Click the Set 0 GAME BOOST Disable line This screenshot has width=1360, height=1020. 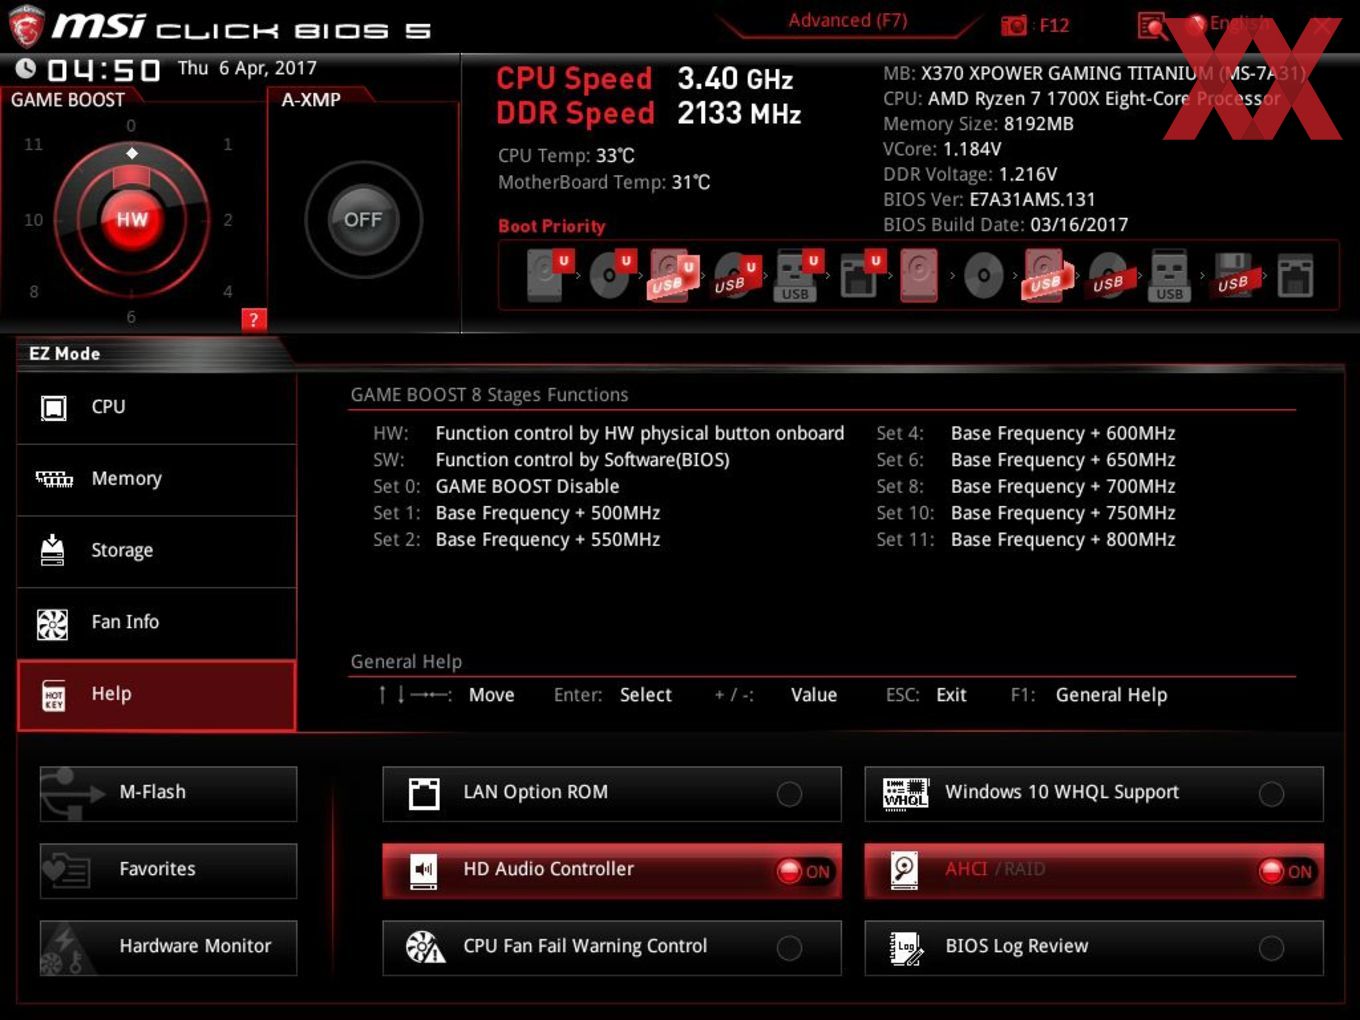tap(496, 487)
